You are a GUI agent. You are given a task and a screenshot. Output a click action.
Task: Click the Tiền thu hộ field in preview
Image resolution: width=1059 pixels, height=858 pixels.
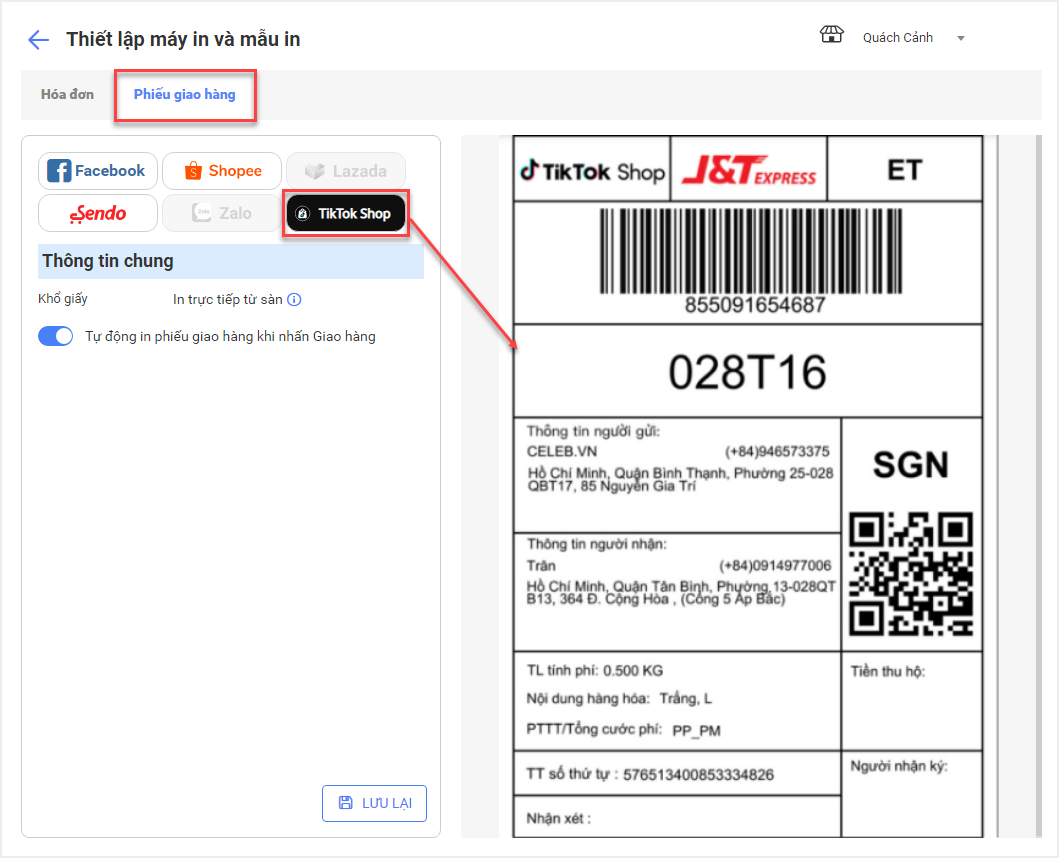point(887,672)
